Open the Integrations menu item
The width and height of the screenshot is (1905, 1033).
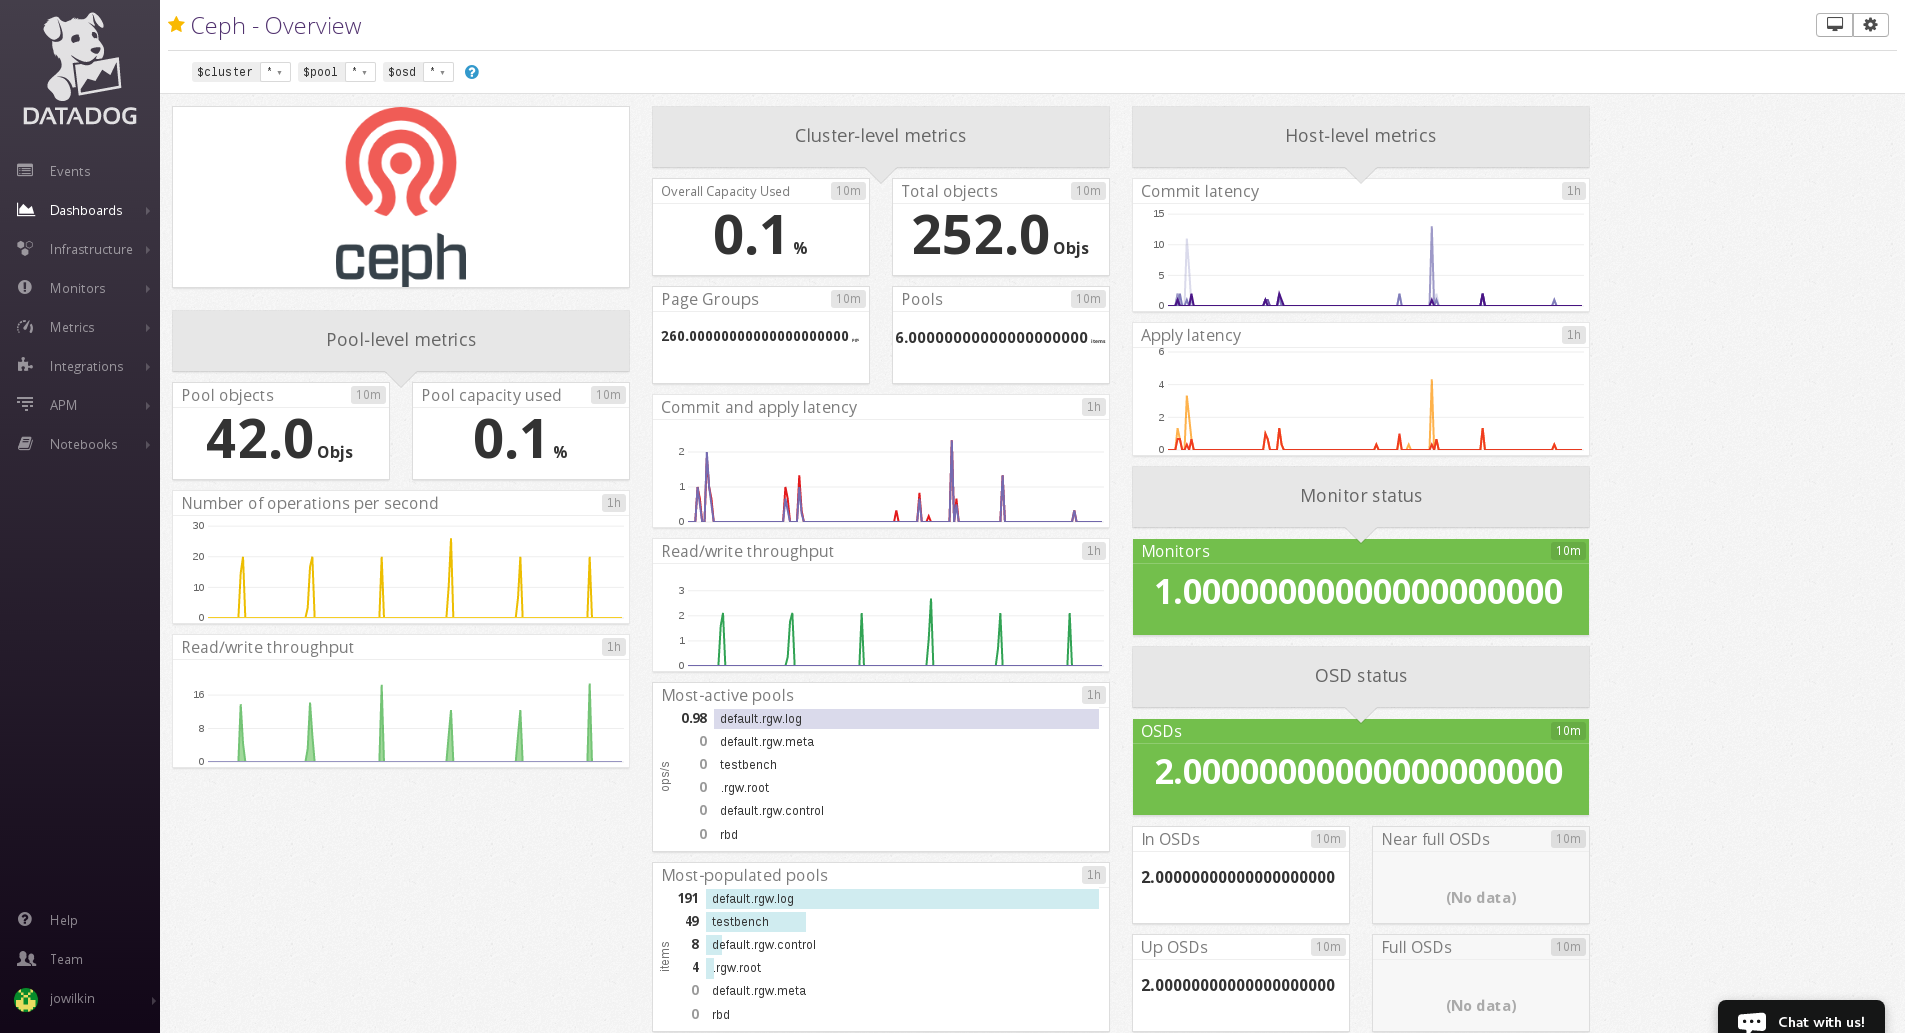(x=87, y=366)
